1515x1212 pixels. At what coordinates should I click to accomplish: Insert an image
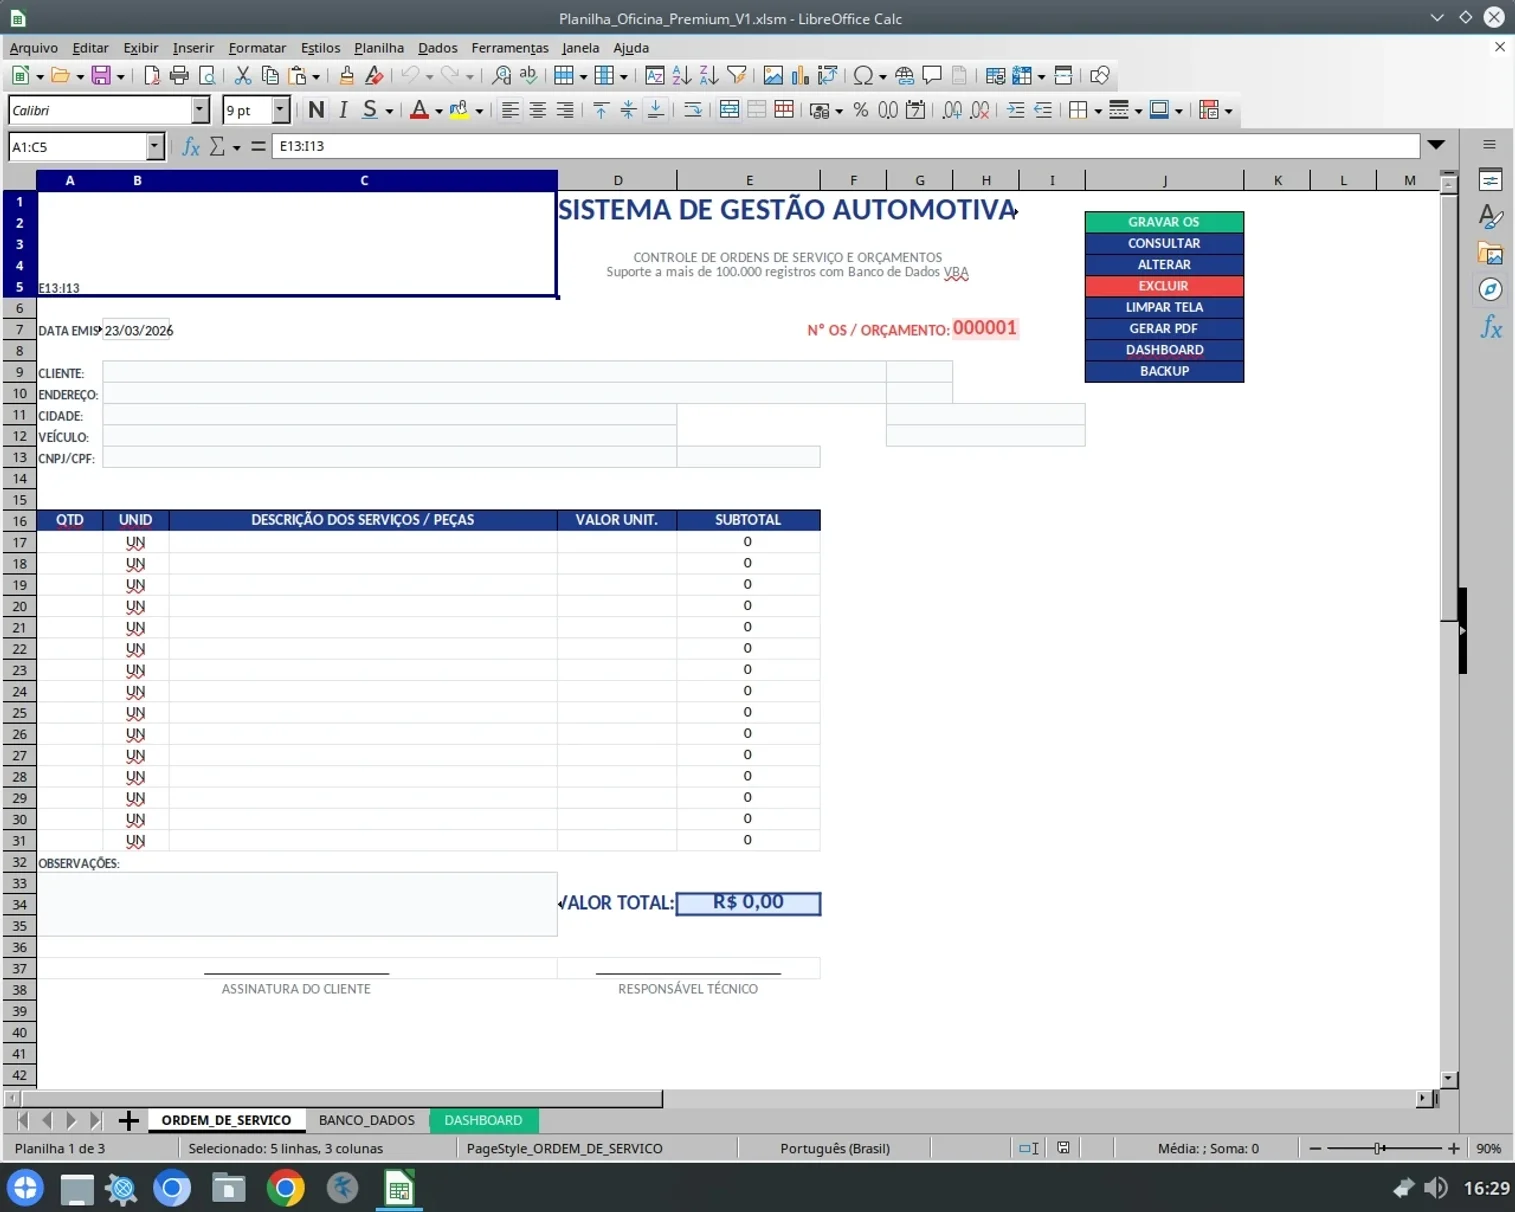coord(773,75)
